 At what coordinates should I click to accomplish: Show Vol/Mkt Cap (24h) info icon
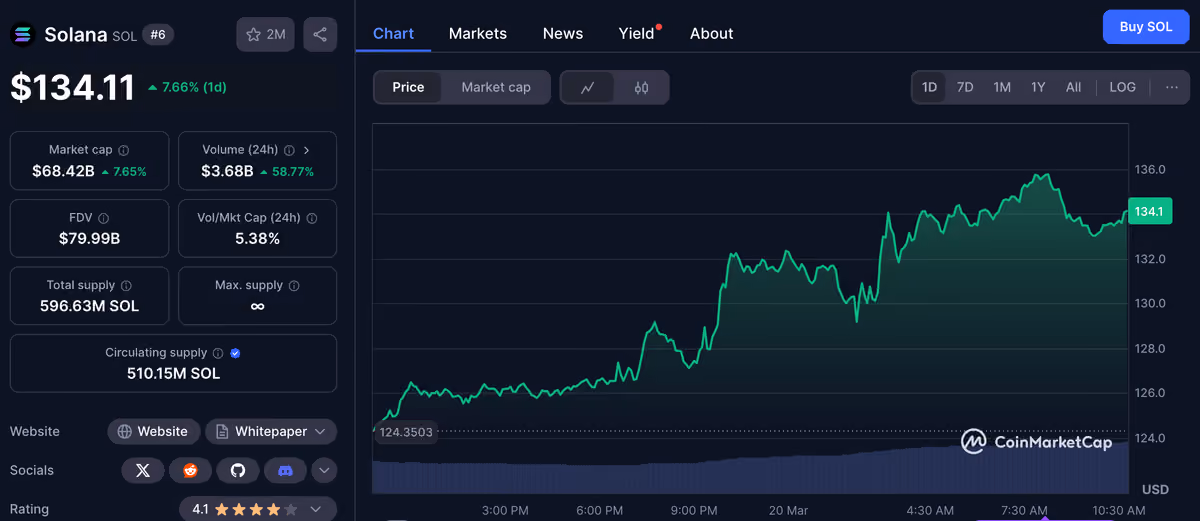point(312,218)
